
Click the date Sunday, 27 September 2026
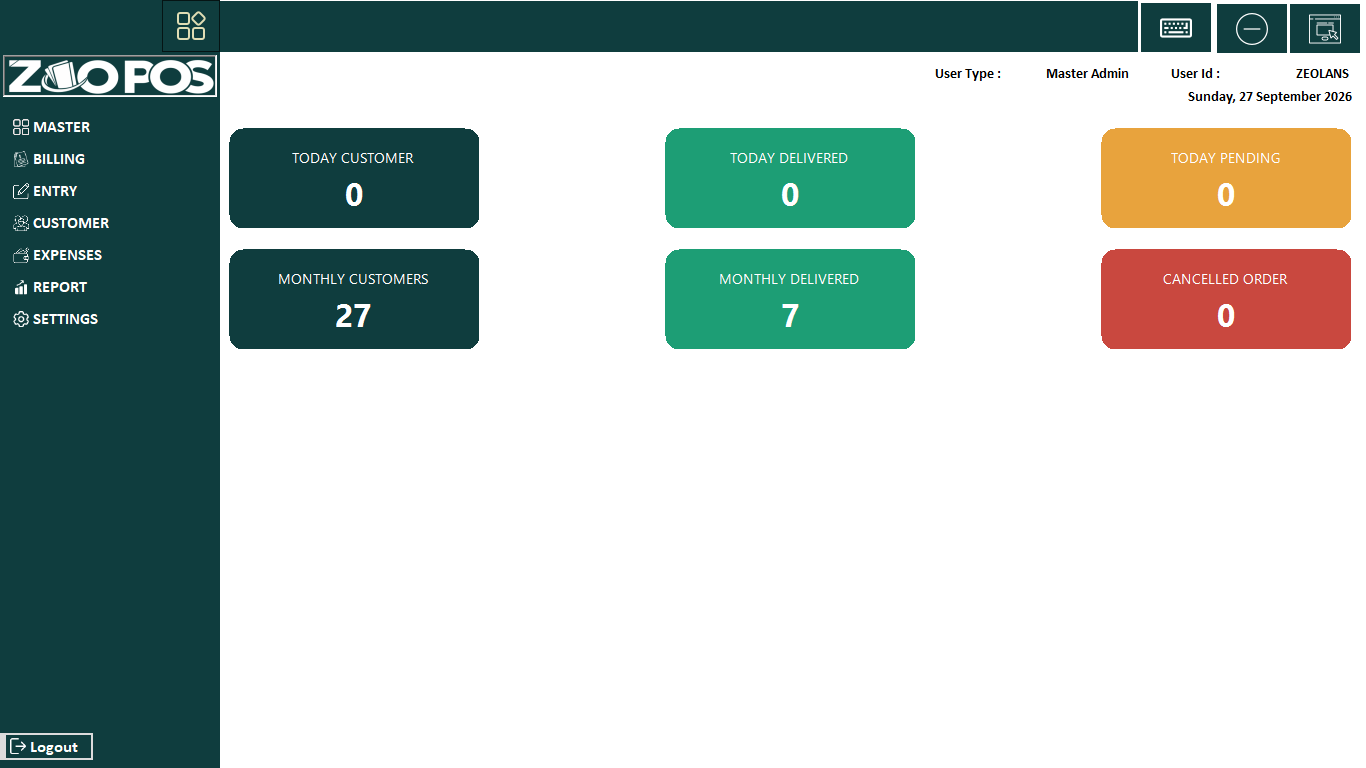pos(1270,97)
